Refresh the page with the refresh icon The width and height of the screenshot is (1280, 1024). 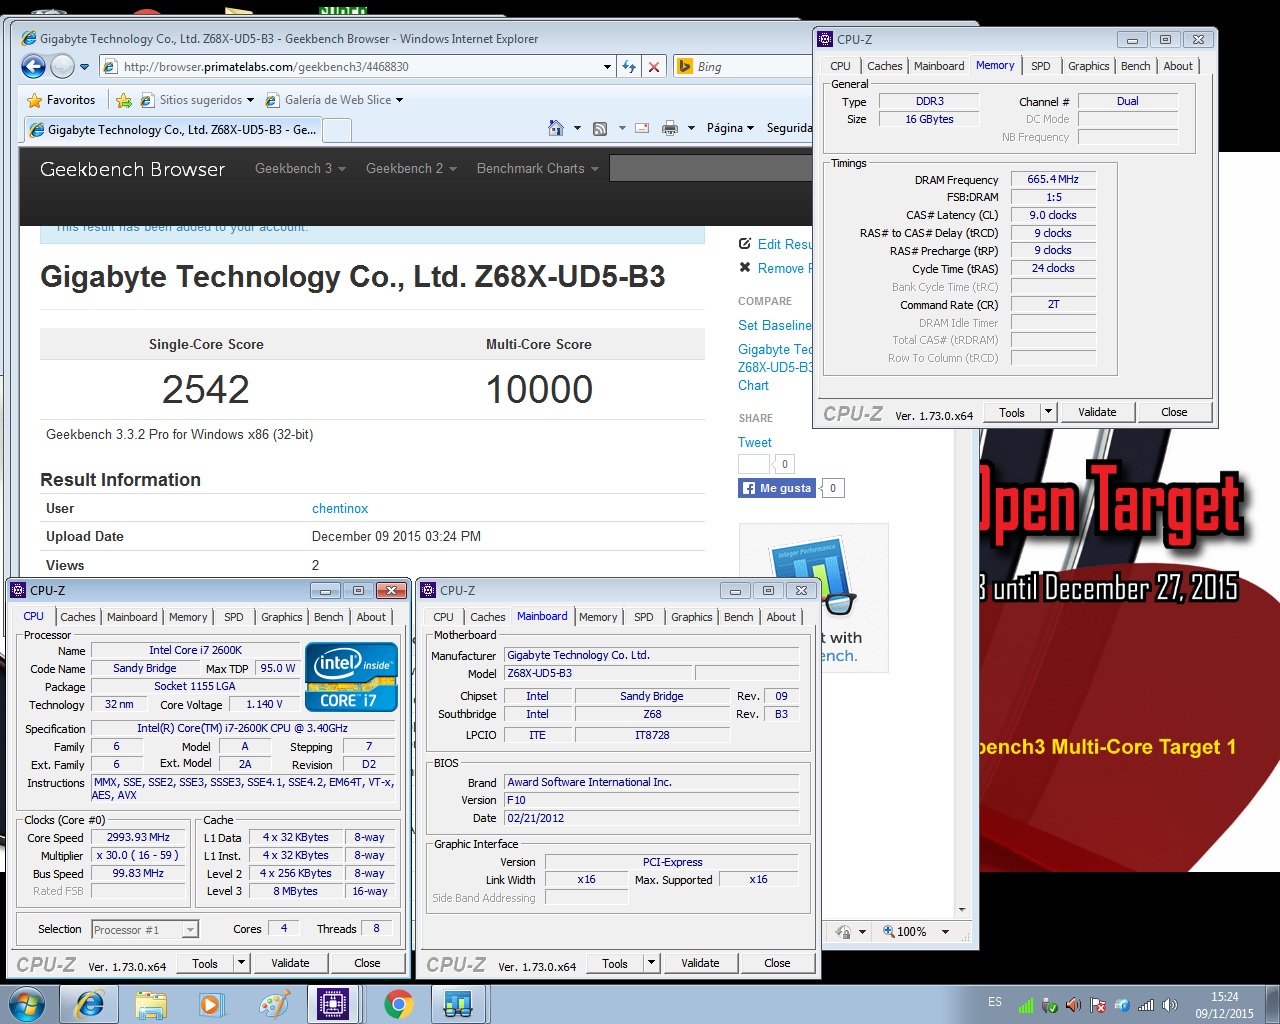pos(629,67)
